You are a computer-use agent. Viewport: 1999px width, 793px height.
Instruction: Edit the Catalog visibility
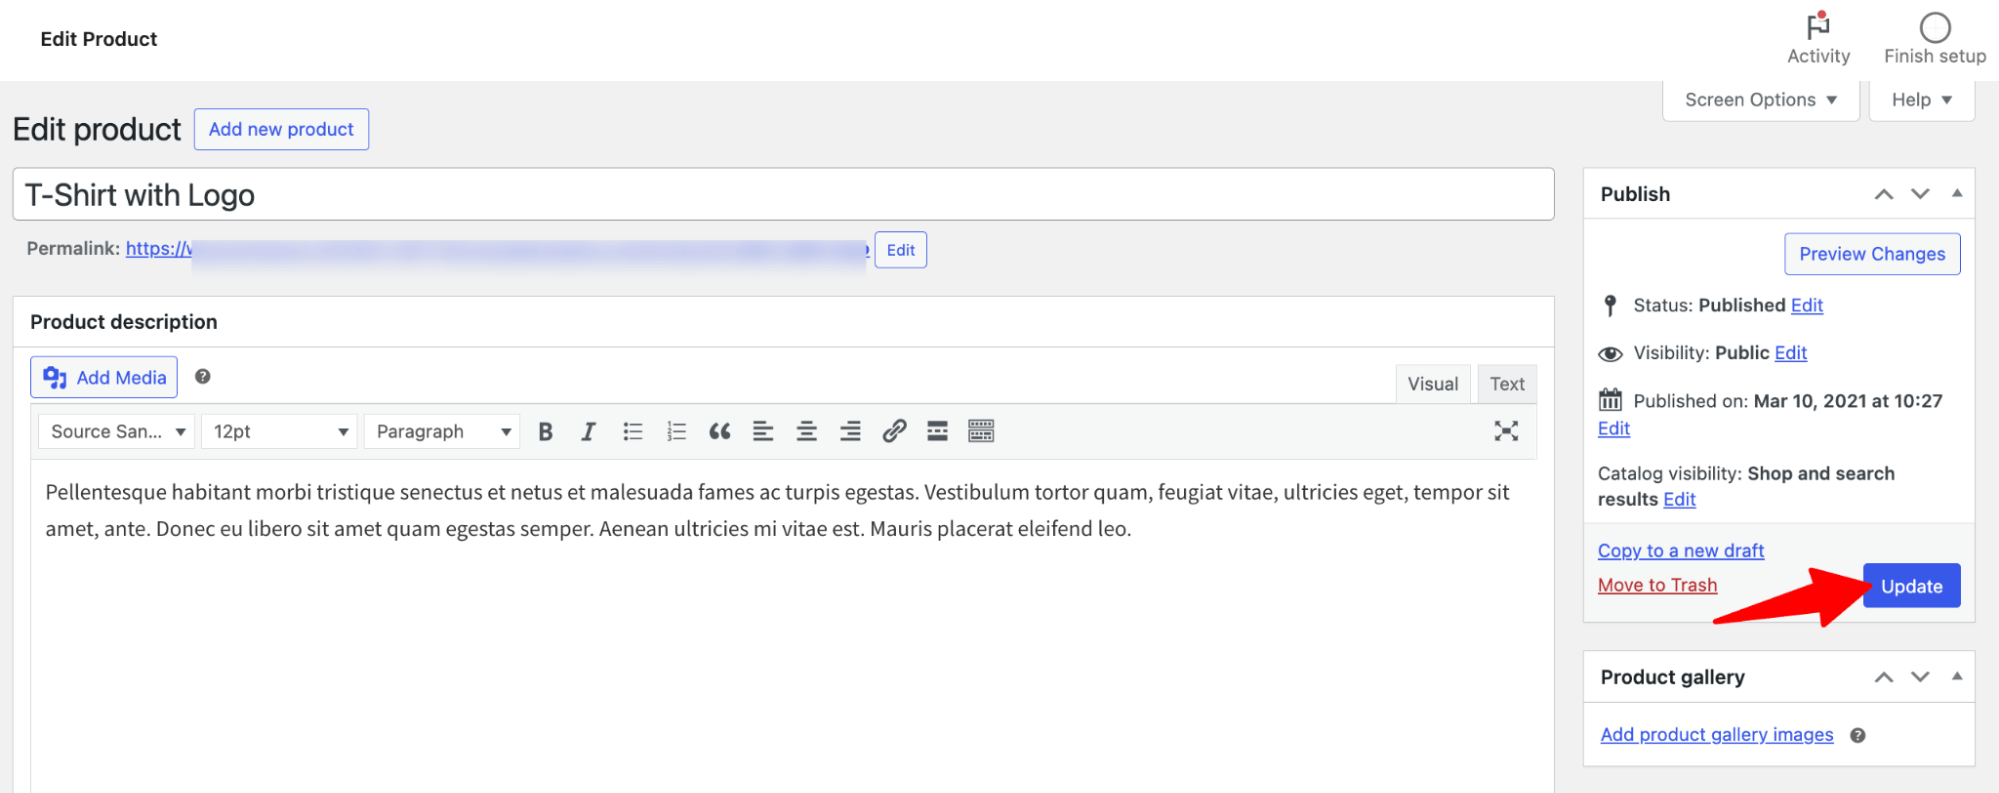tap(1679, 499)
